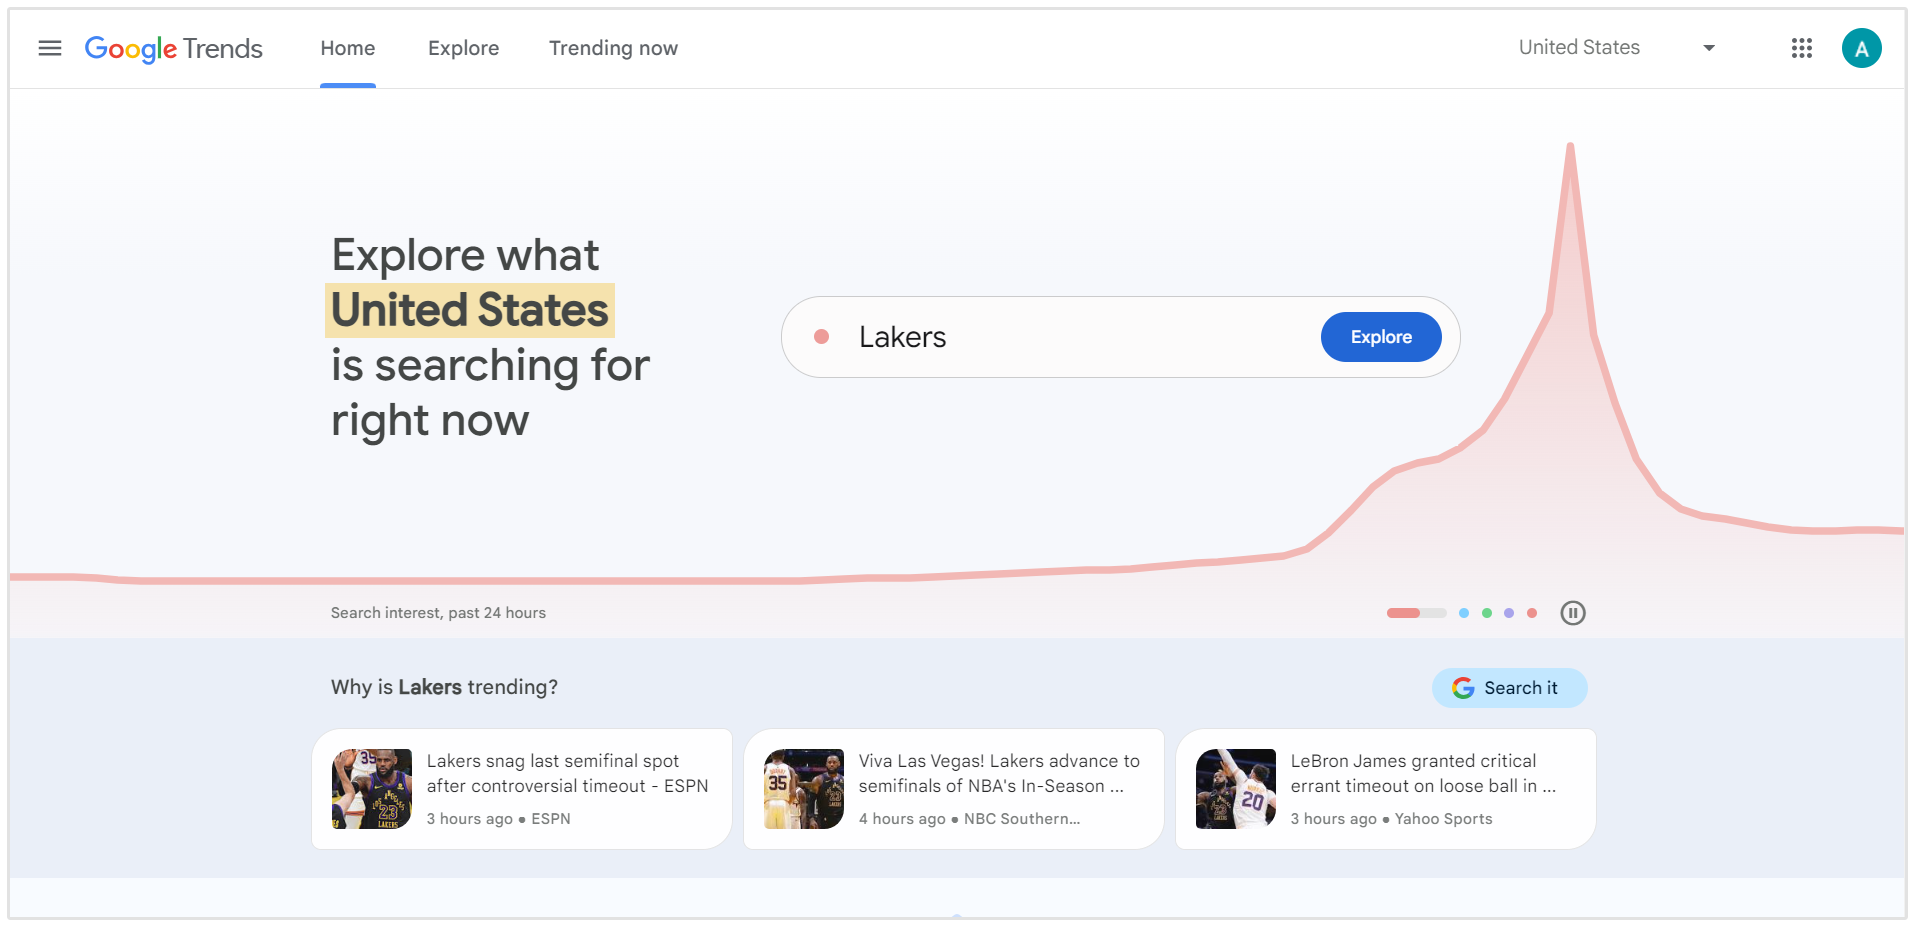
Task: Click the Search it button
Action: pyautogui.click(x=1509, y=688)
